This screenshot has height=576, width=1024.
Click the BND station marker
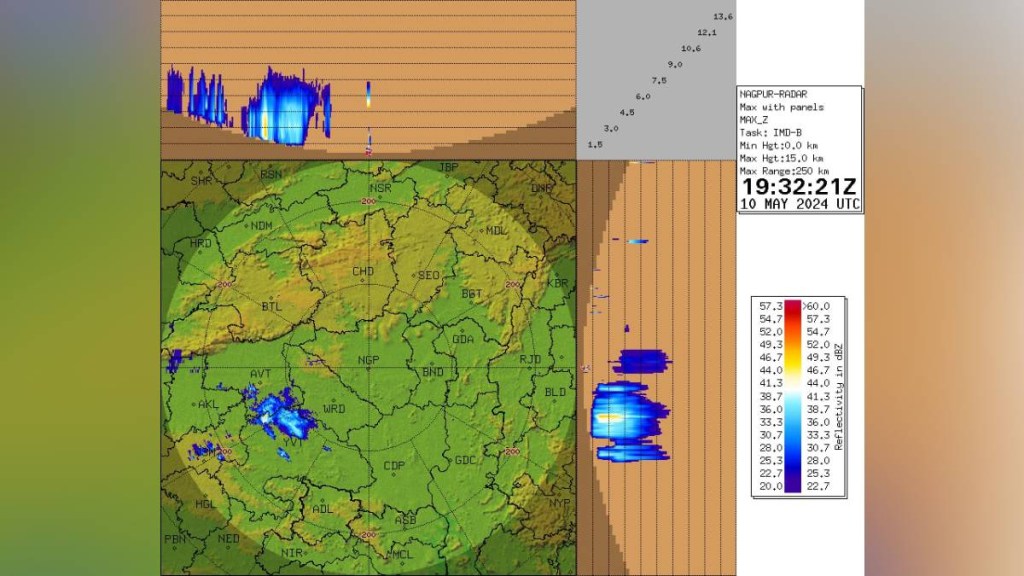(x=433, y=372)
